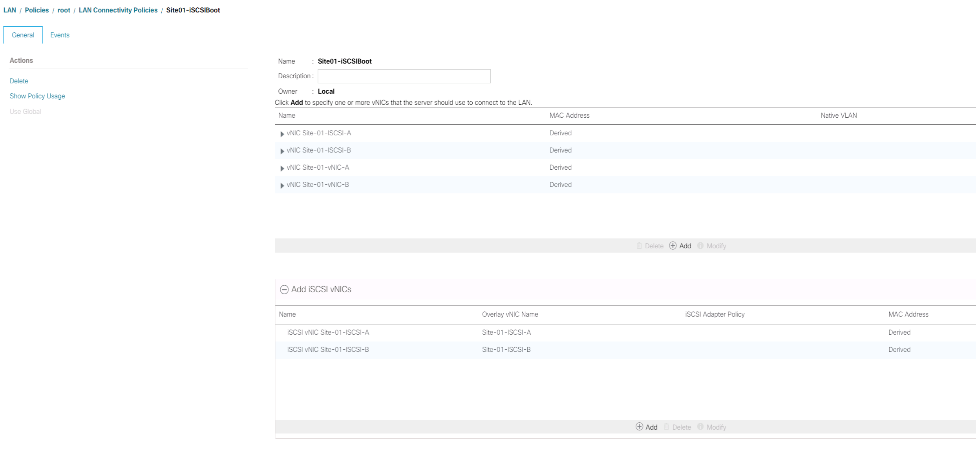Select the iSCSI vNIC Site-01-ISCSI-A row
Viewport: 976px width, 470px height.
tap(328, 332)
